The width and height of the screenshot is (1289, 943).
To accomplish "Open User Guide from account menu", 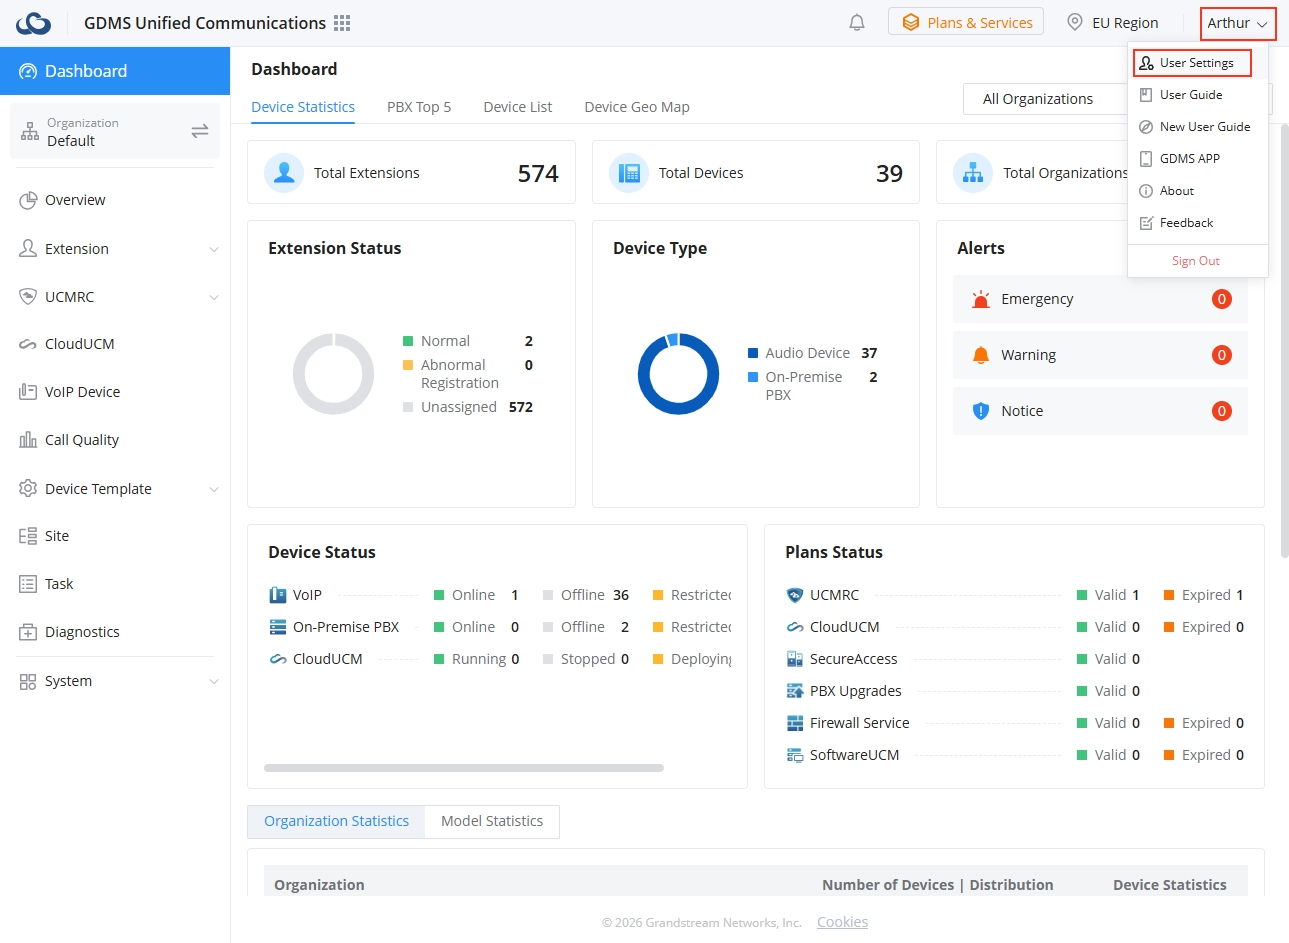I will (x=1191, y=95).
